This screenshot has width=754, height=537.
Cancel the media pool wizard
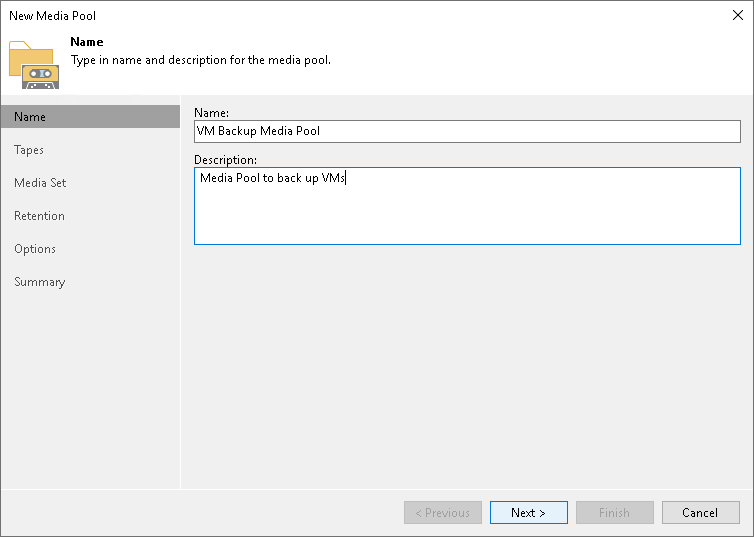701,512
